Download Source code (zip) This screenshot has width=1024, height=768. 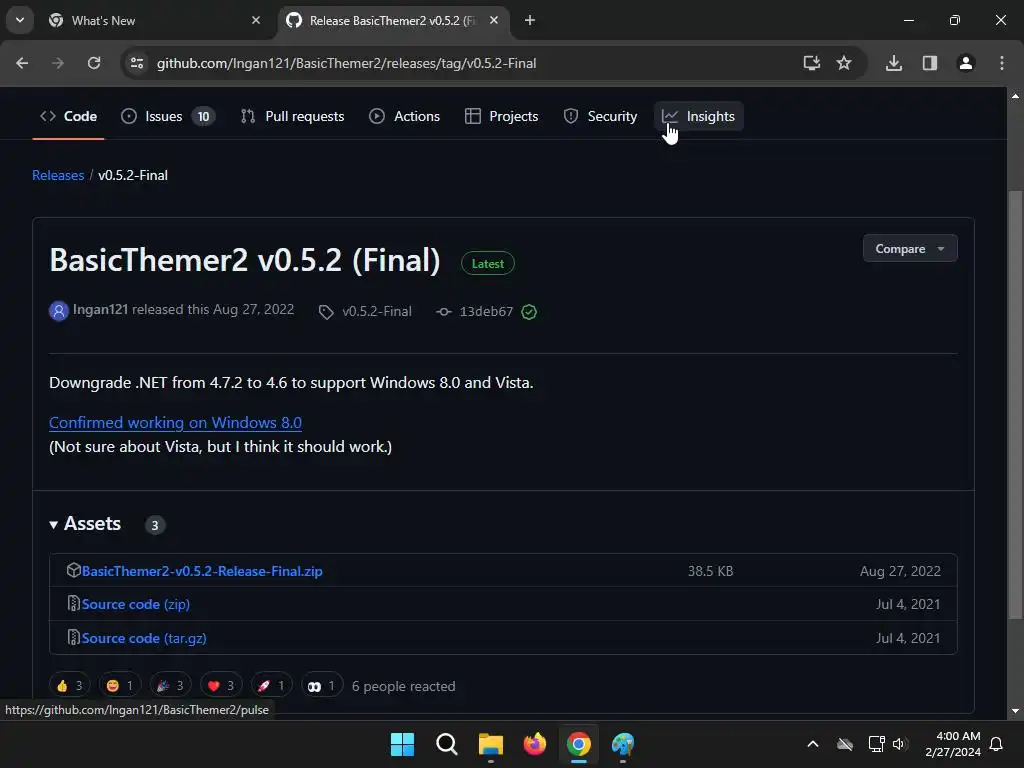[135, 604]
